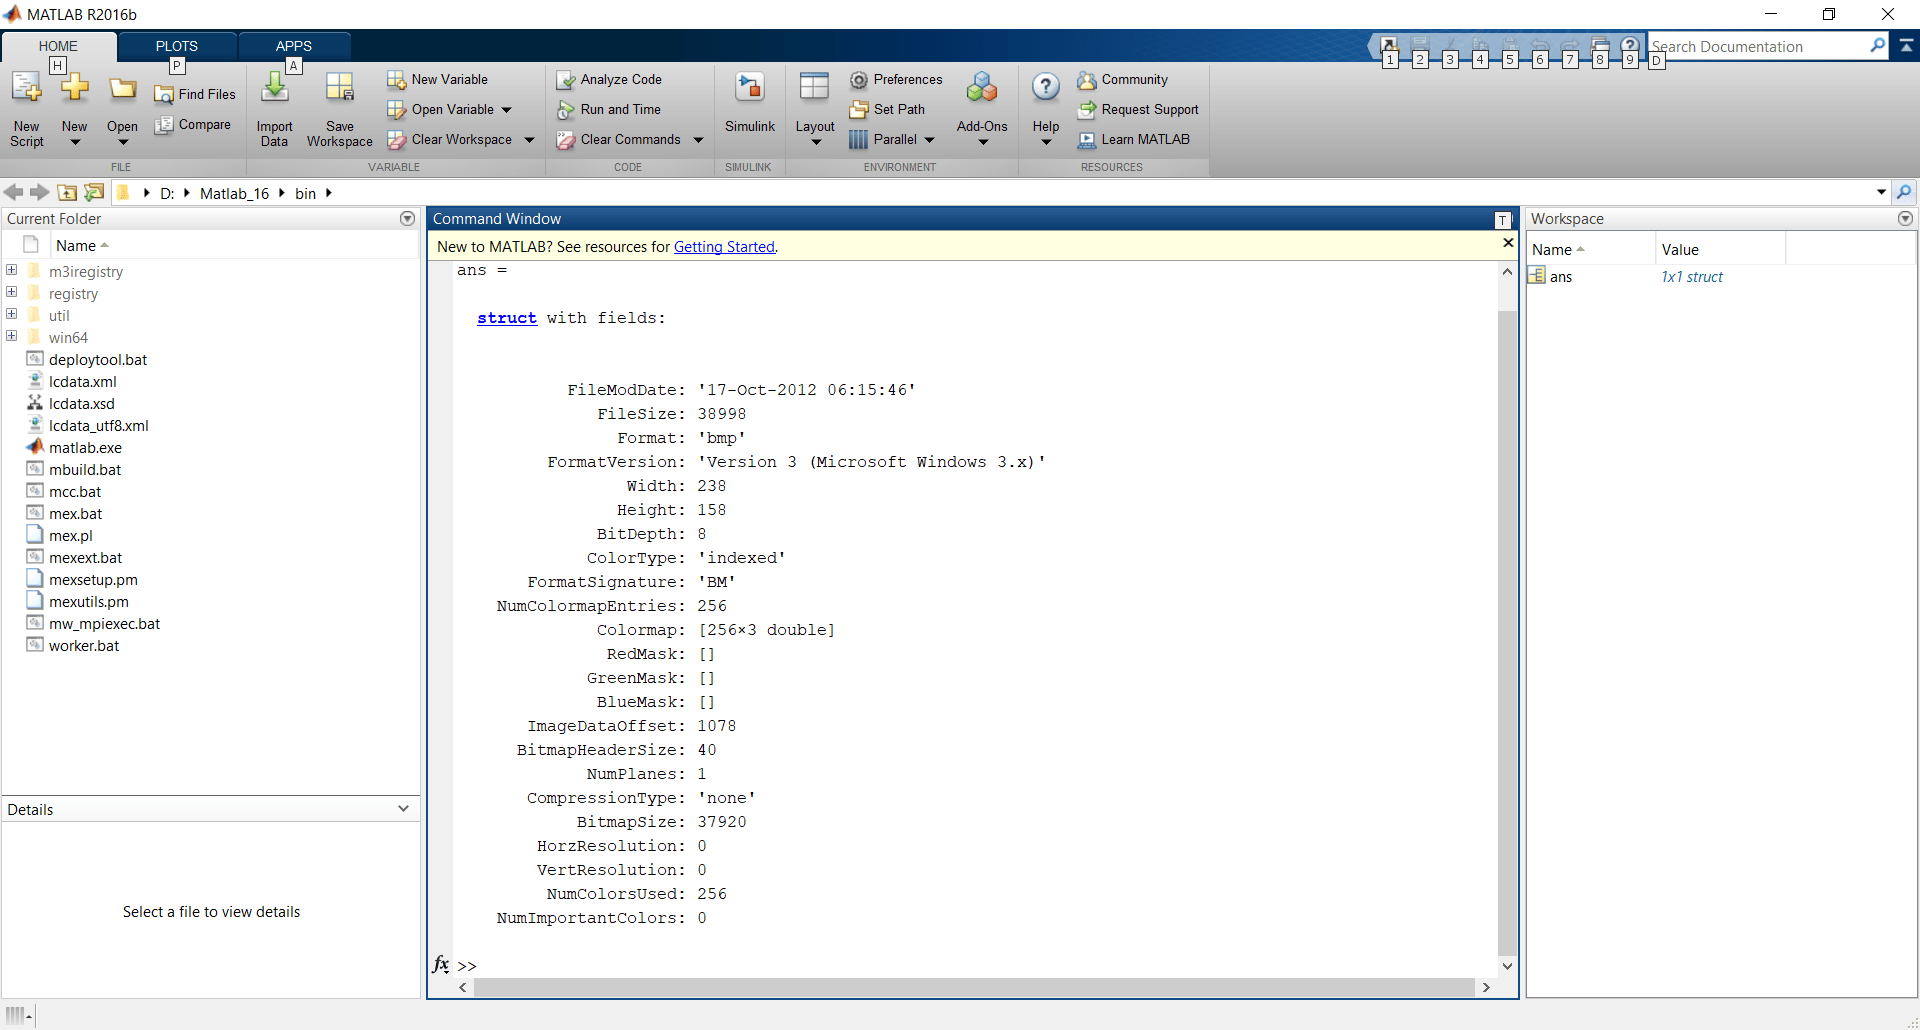Expand the win64 folder
The width and height of the screenshot is (1920, 1030).
(x=12, y=336)
